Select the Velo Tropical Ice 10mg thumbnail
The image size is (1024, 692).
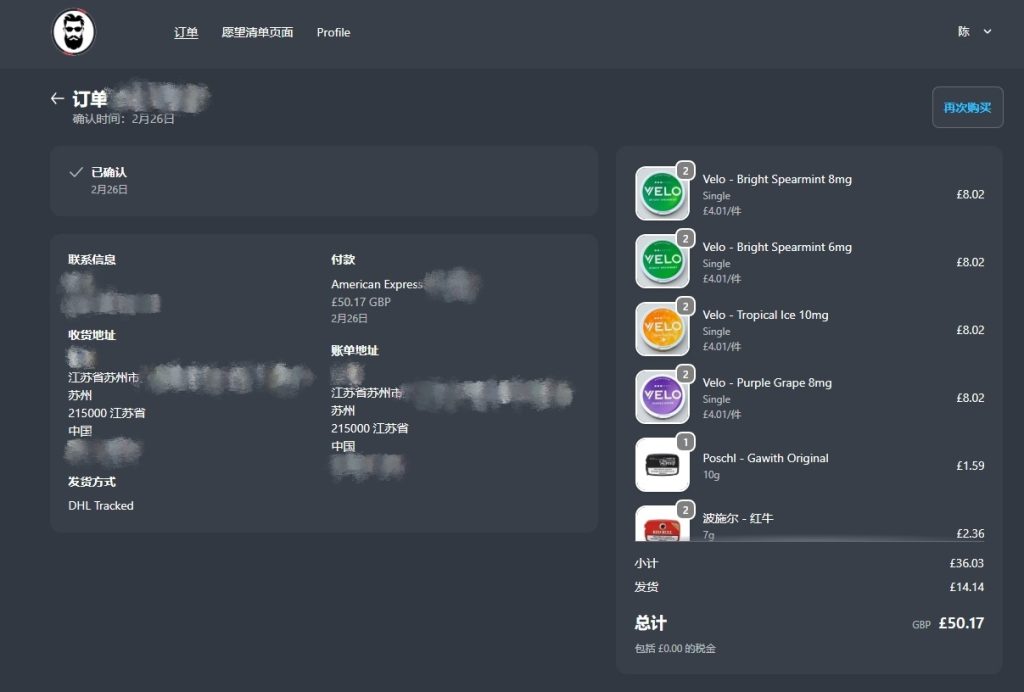click(662, 329)
